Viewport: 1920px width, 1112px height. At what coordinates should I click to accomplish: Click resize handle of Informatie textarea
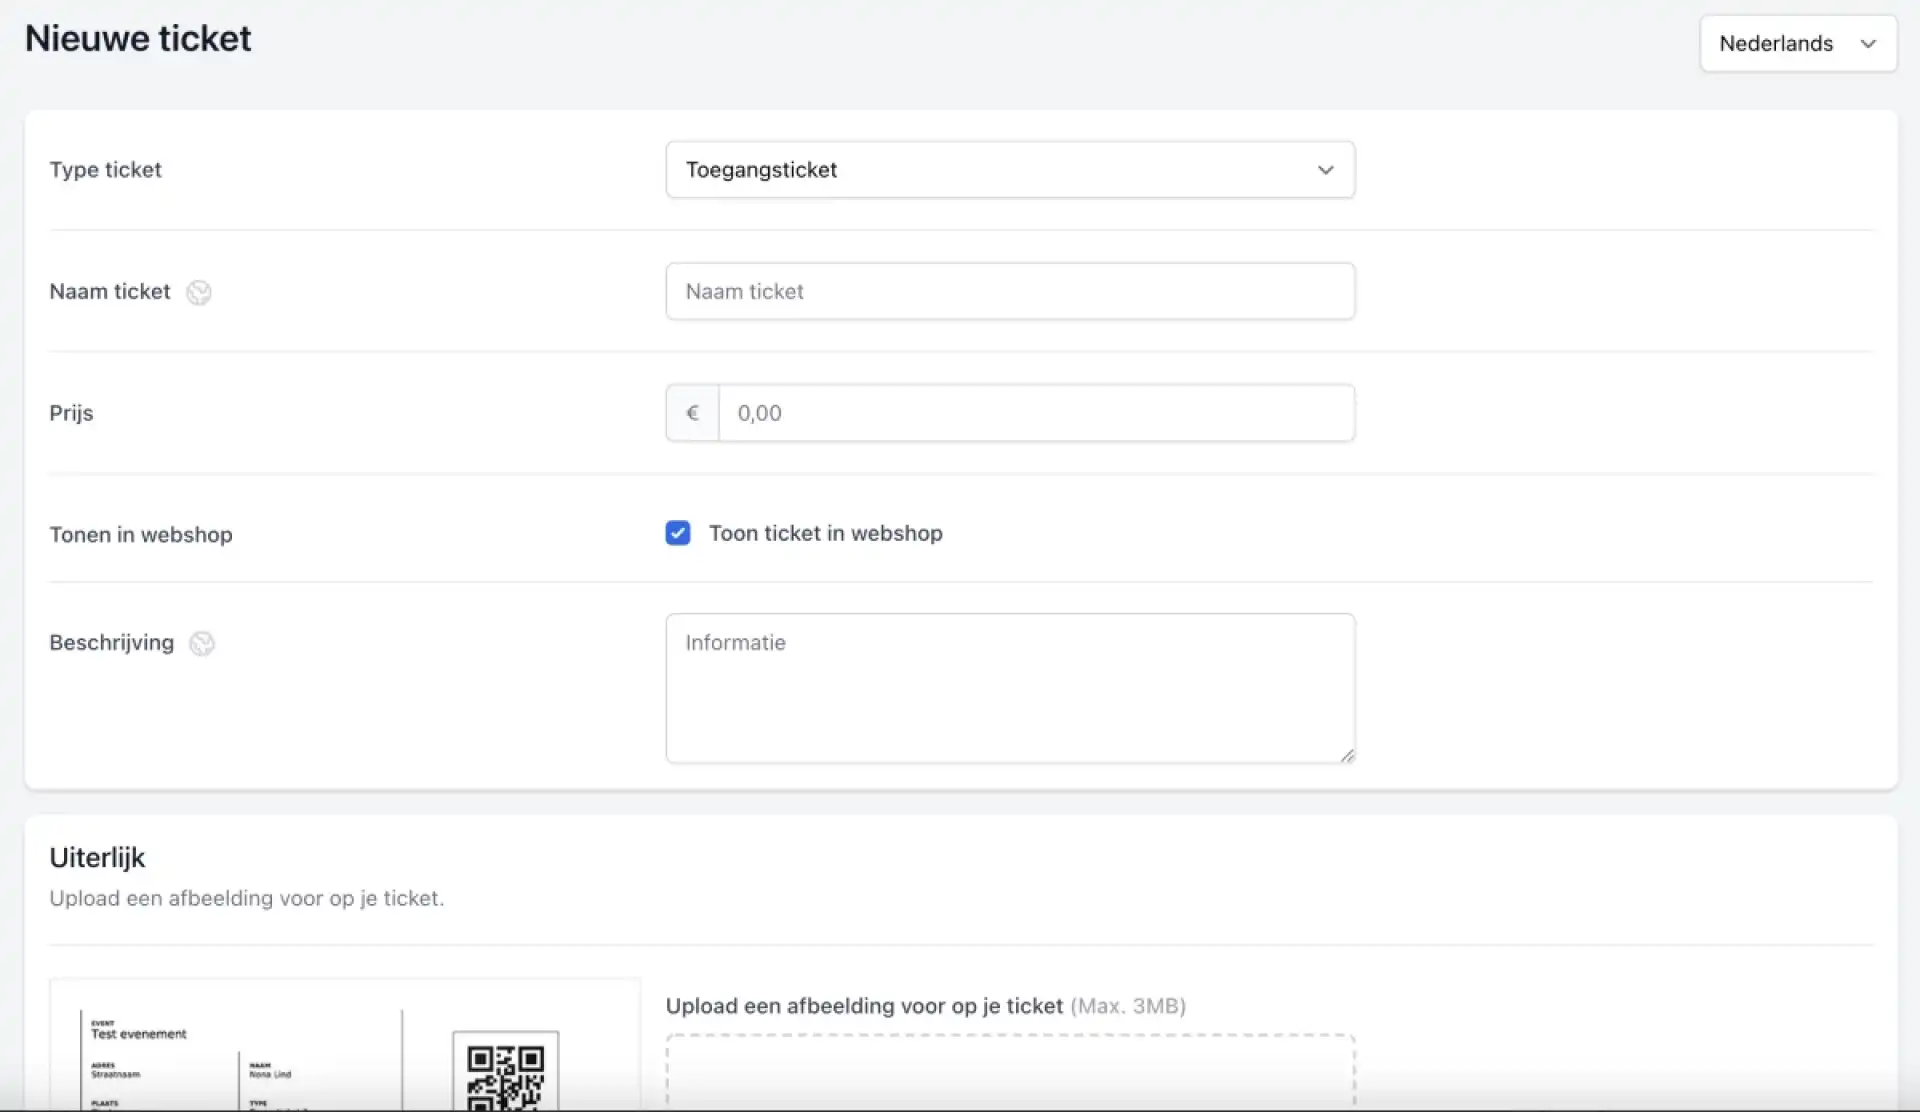tap(1347, 756)
